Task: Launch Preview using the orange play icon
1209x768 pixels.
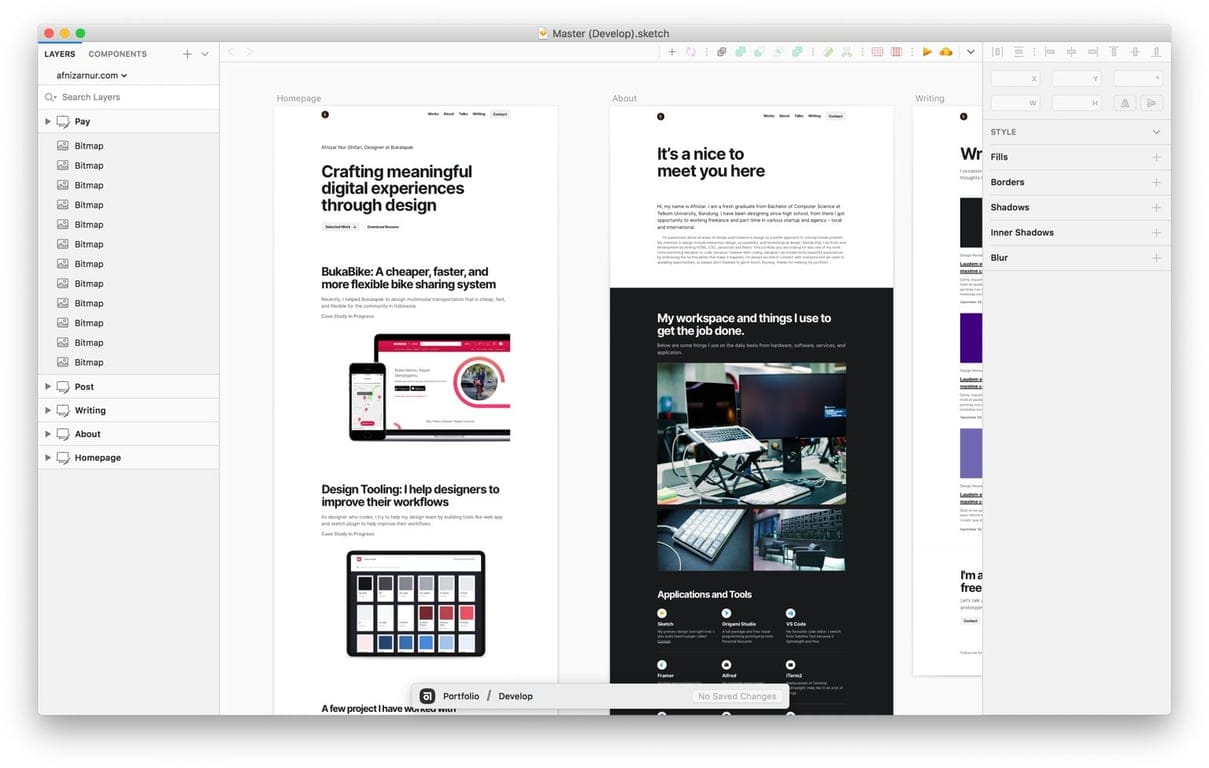Action: [925, 51]
